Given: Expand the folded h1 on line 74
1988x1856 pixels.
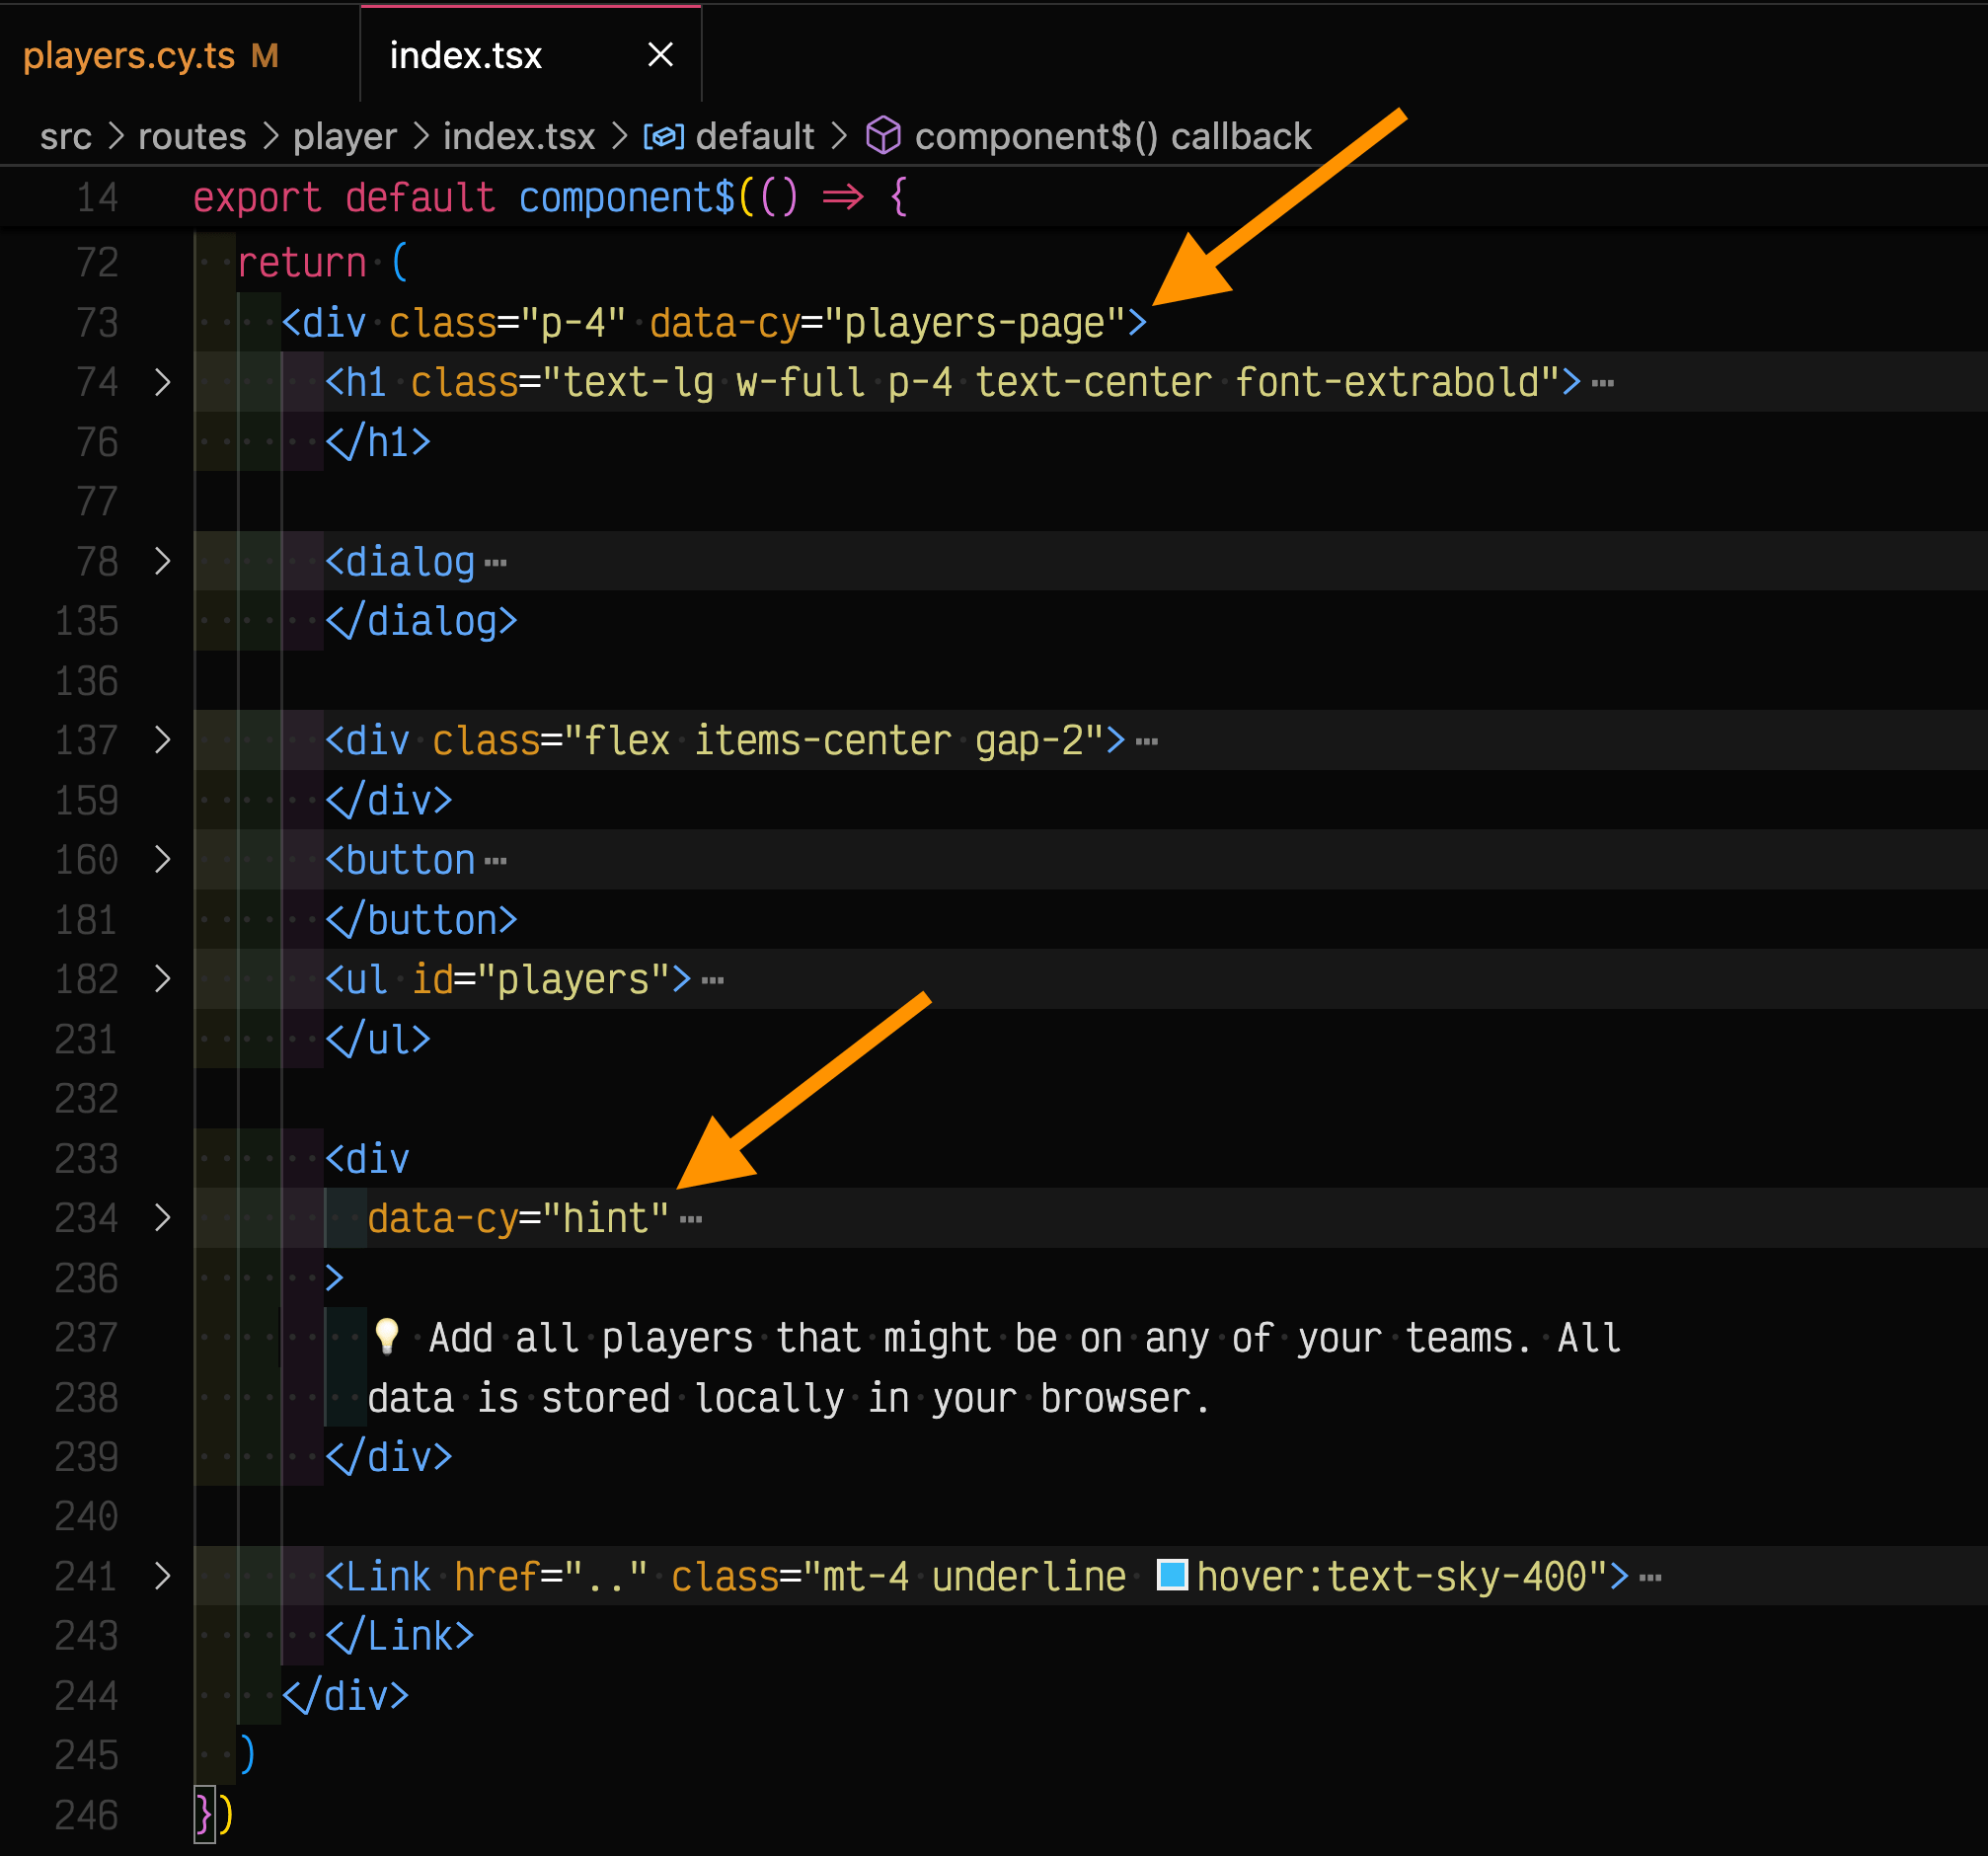Looking at the screenshot, I should click(162, 382).
